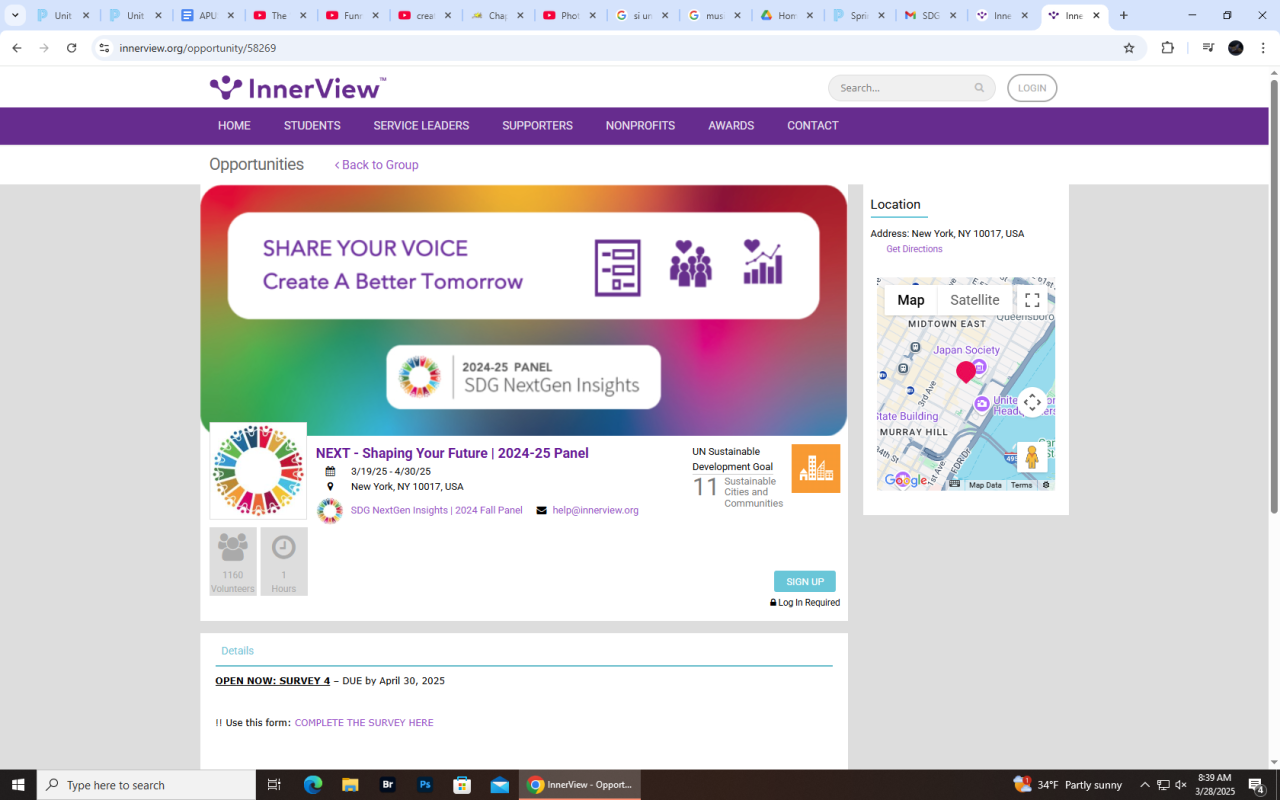Viewport: 1280px width, 800px height.
Task: Follow the Back to Group link
Action: [376, 165]
